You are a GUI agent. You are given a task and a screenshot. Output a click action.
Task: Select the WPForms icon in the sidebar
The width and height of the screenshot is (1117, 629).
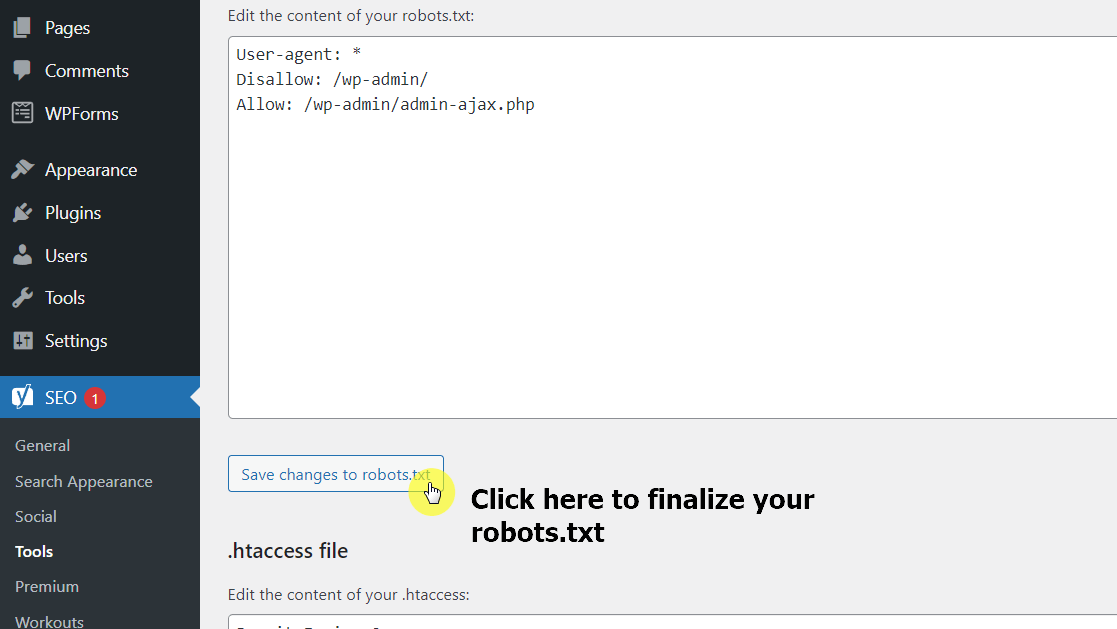click(x=20, y=113)
